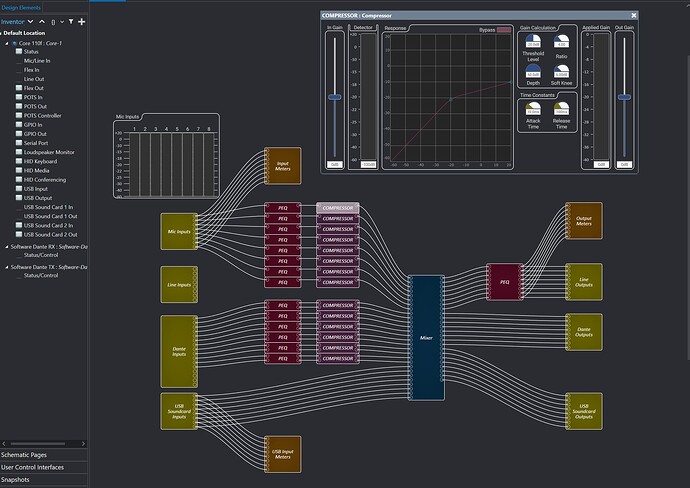The width and height of the screenshot is (690, 488).
Task: Click the GPIO In component icon
Action: click(x=19, y=125)
